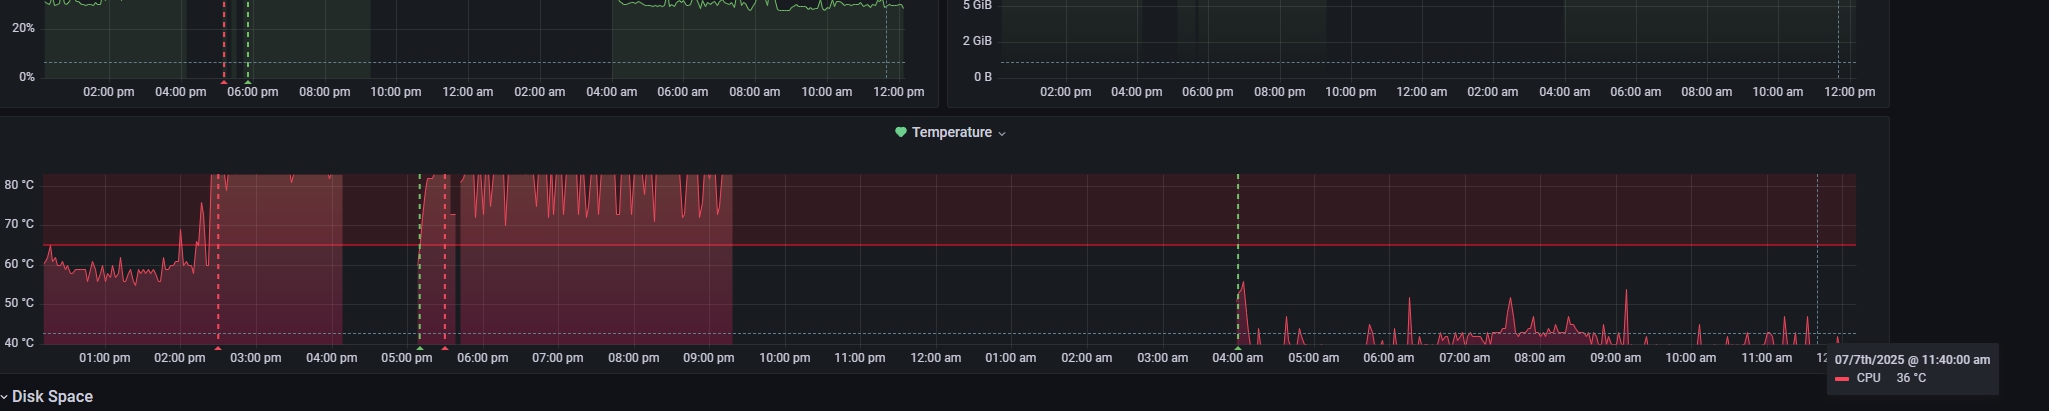
Task: Click the 04:00 am label under the percentage graph
Action: click(x=611, y=92)
